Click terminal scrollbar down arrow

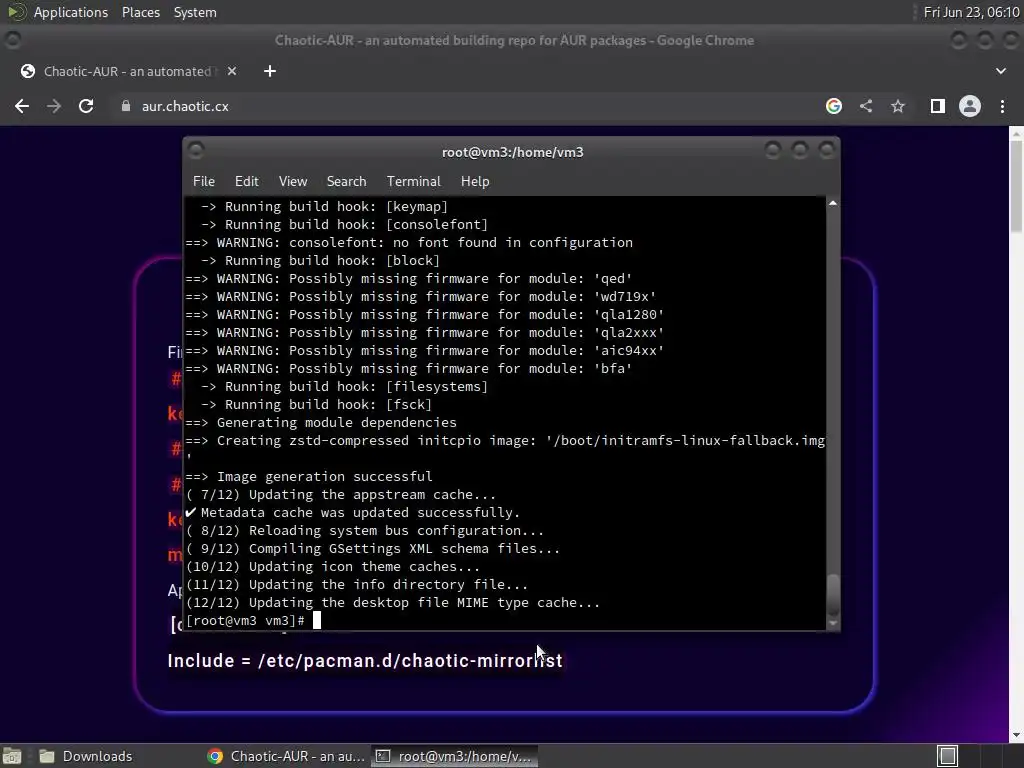[x=833, y=624]
